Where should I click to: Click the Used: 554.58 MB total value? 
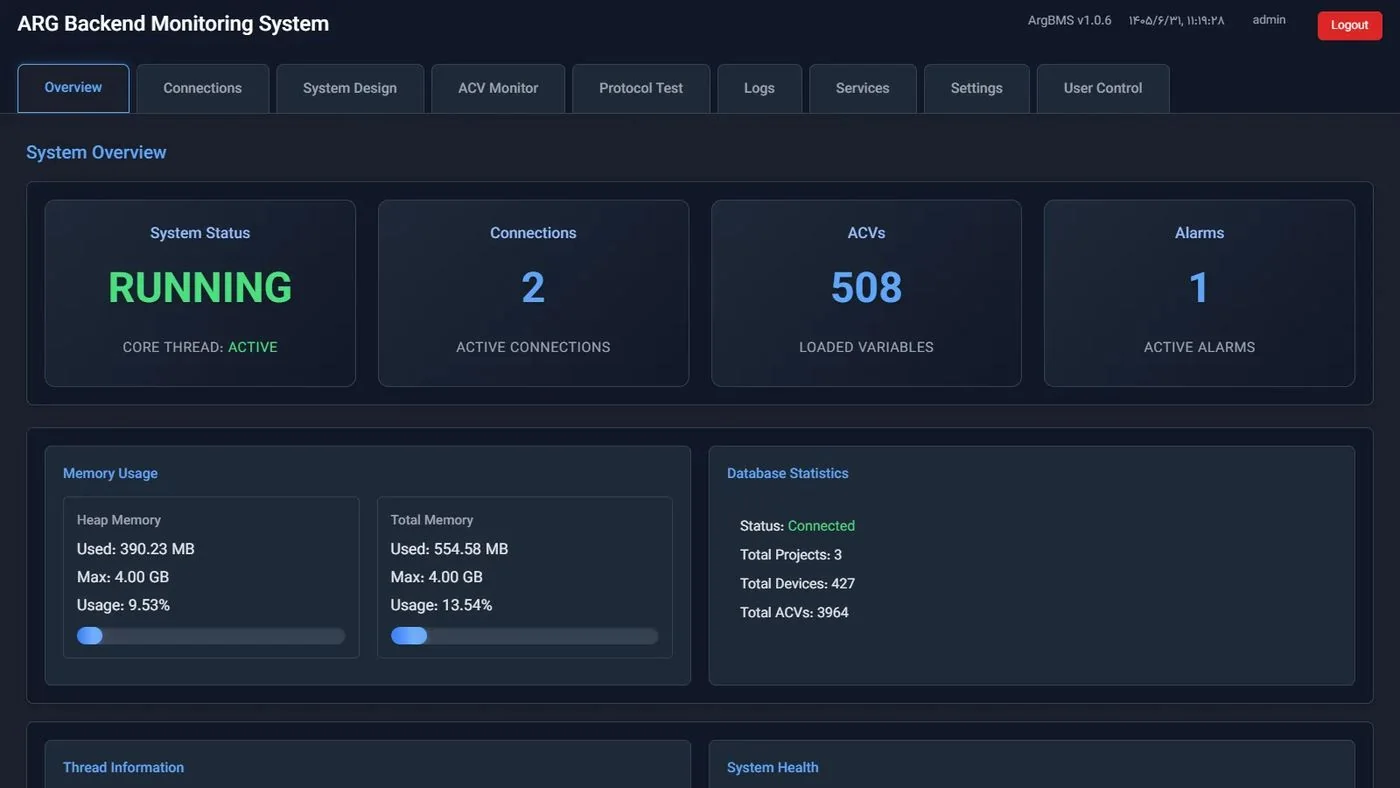pyautogui.click(x=450, y=549)
